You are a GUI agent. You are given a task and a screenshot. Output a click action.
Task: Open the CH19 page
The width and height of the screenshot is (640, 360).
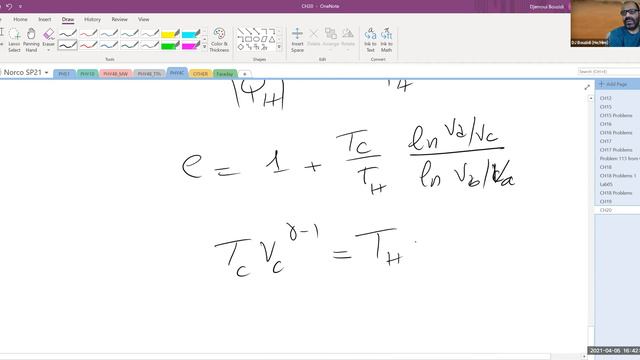(606, 201)
